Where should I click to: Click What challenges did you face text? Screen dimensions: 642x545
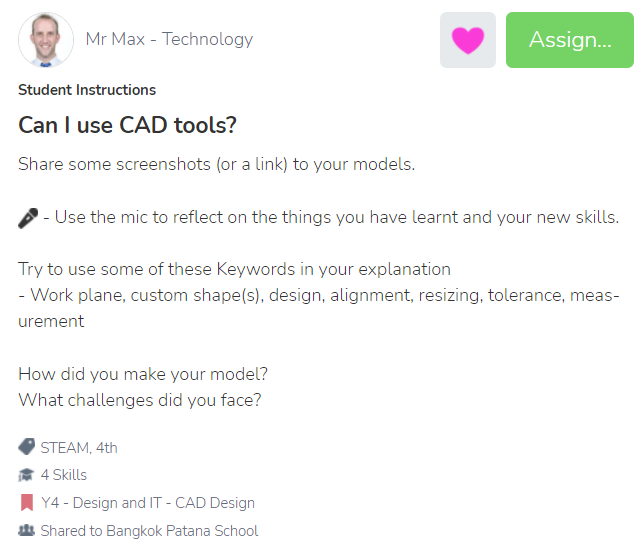coord(140,400)
